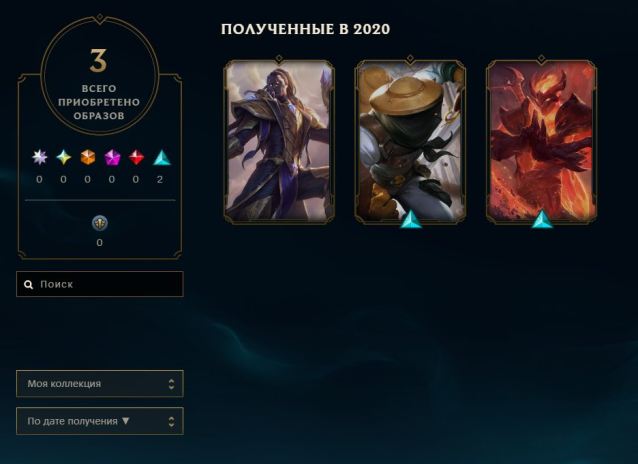This screenshot has height=464, width=638.
Task: Click the teal gem under the fiery skin
Action: 542,219
